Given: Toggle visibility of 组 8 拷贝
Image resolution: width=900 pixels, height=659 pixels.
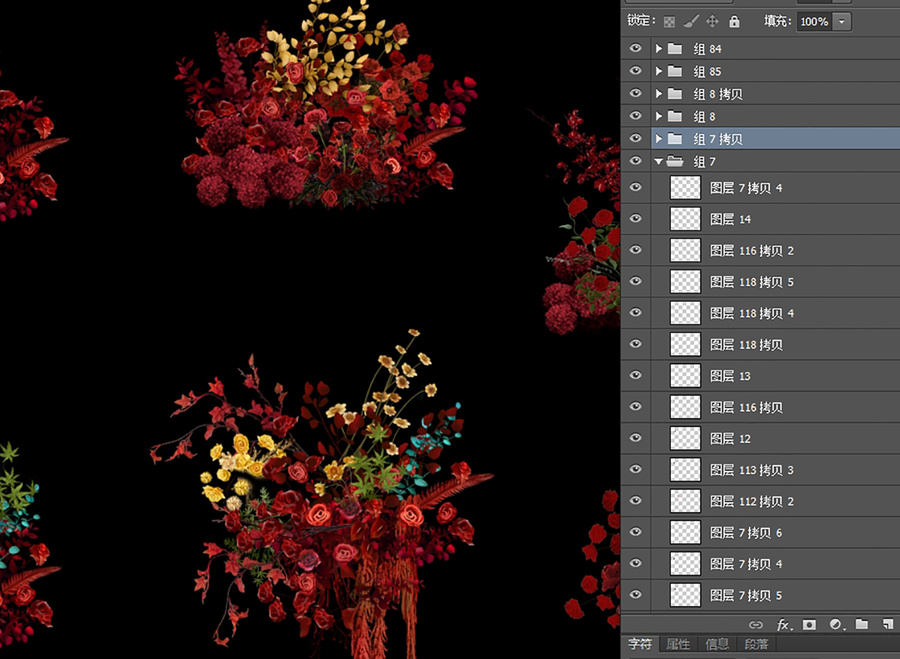Looking at the screenshot, I should 635,93.
